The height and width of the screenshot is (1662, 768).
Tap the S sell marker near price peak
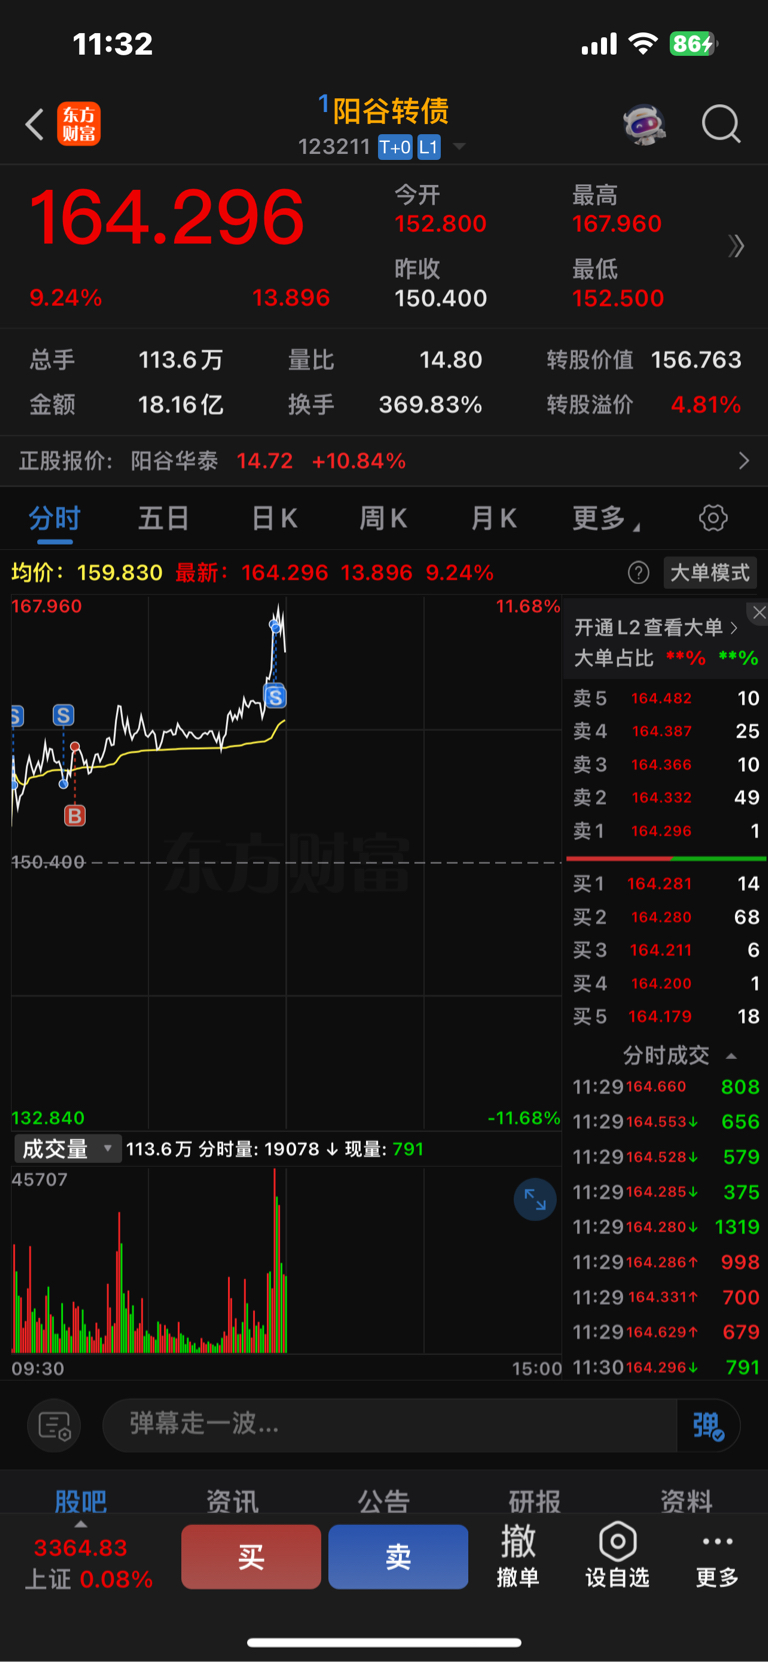[275, 696]
